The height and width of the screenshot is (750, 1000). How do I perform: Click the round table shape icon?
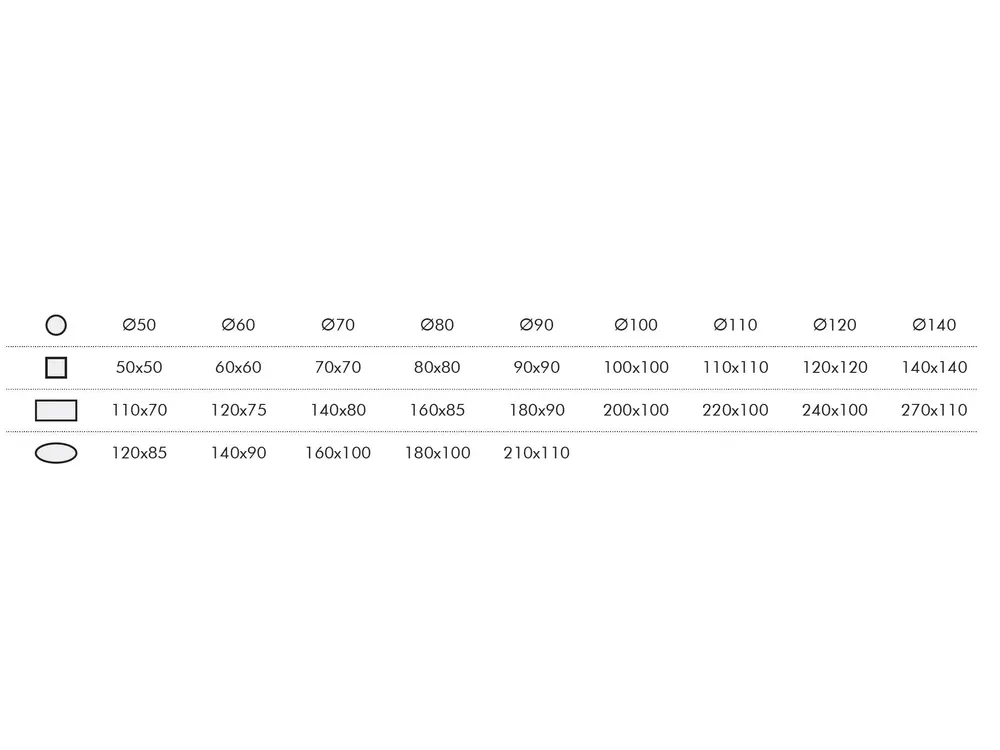56,325
